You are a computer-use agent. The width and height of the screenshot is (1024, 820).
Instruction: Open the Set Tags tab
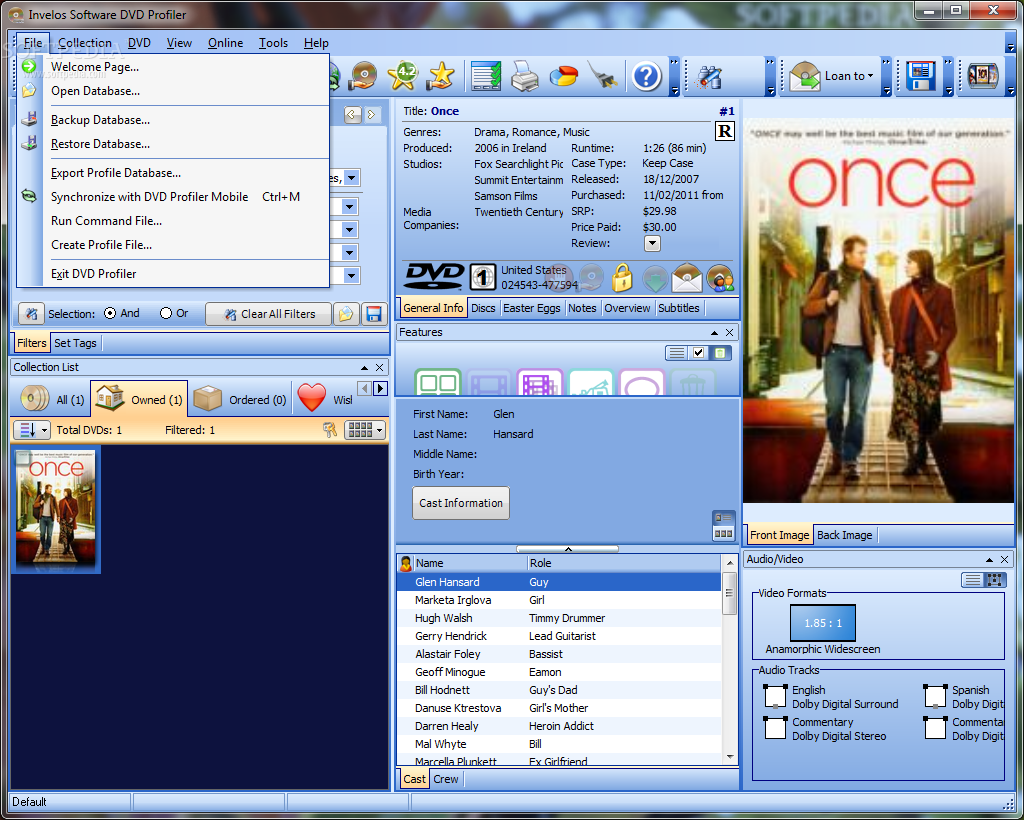(x=75, y=343)
